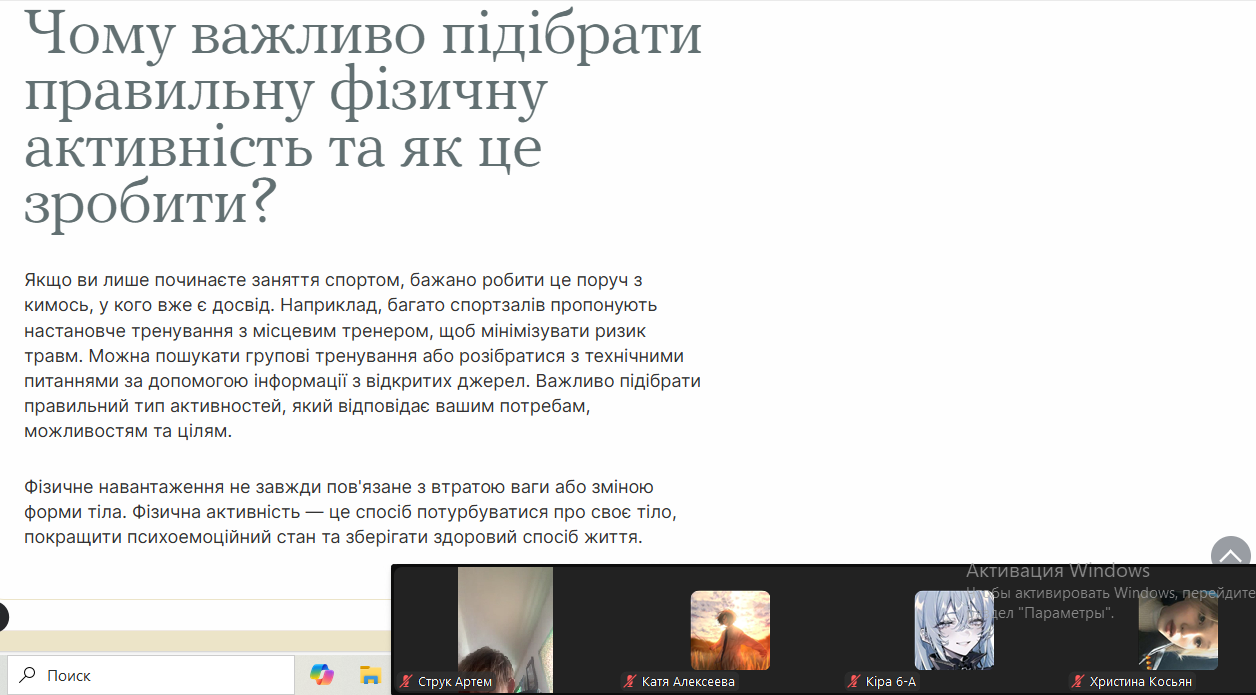Screen dimensions: 1256x695
Task: Select Христина Косьян's avatar thumbnail
Action: pos(1178,630)
